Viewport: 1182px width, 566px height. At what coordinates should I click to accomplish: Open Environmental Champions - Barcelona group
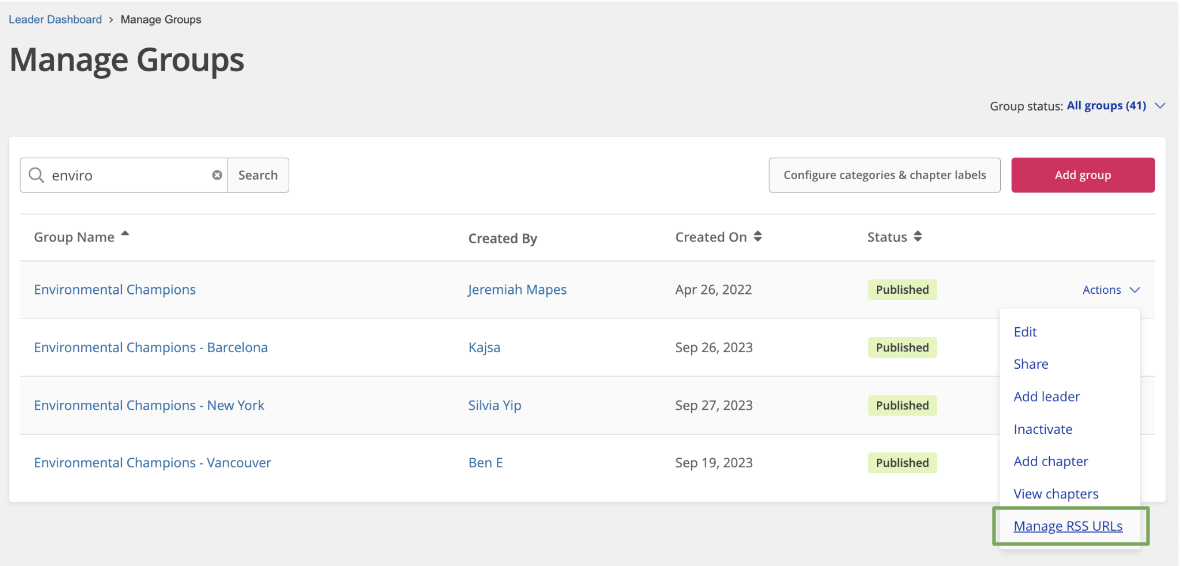click(151, 347)
